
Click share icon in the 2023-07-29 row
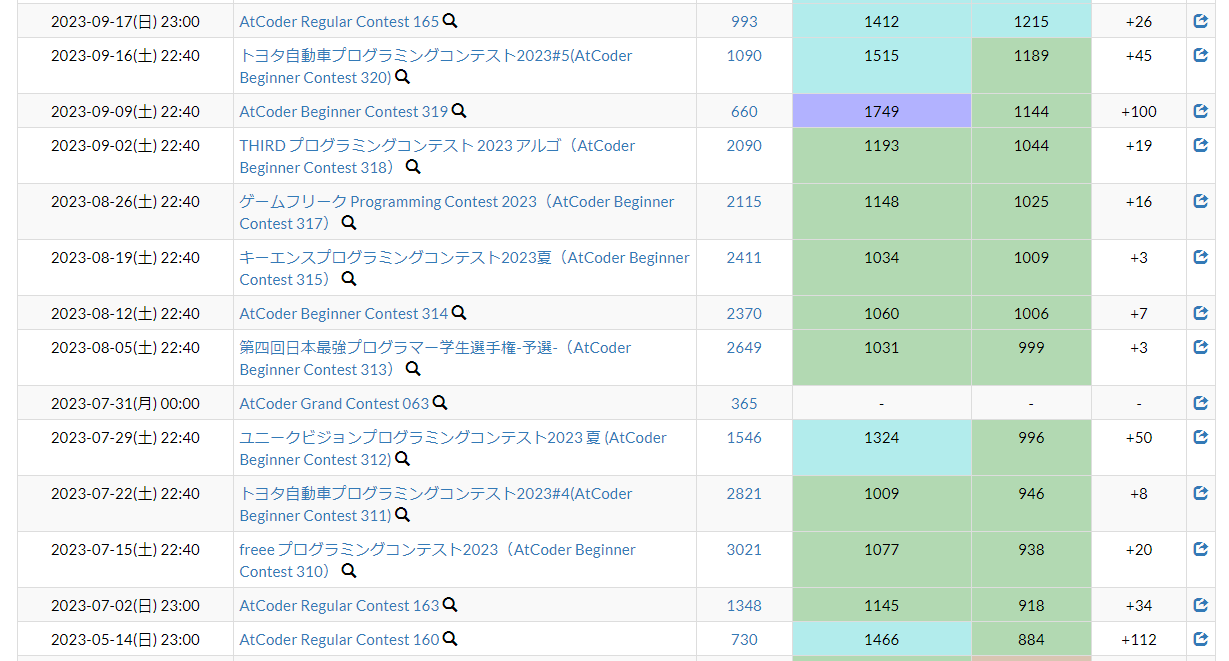(1201, 437)
